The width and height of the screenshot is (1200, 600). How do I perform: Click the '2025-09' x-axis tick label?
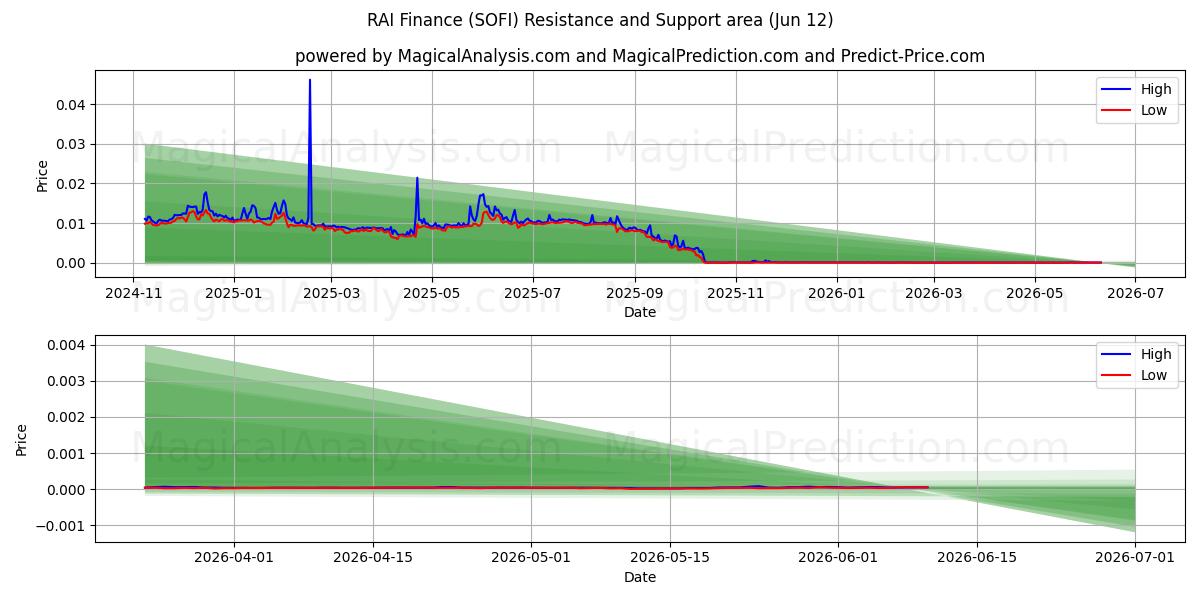tap(635, 293)
